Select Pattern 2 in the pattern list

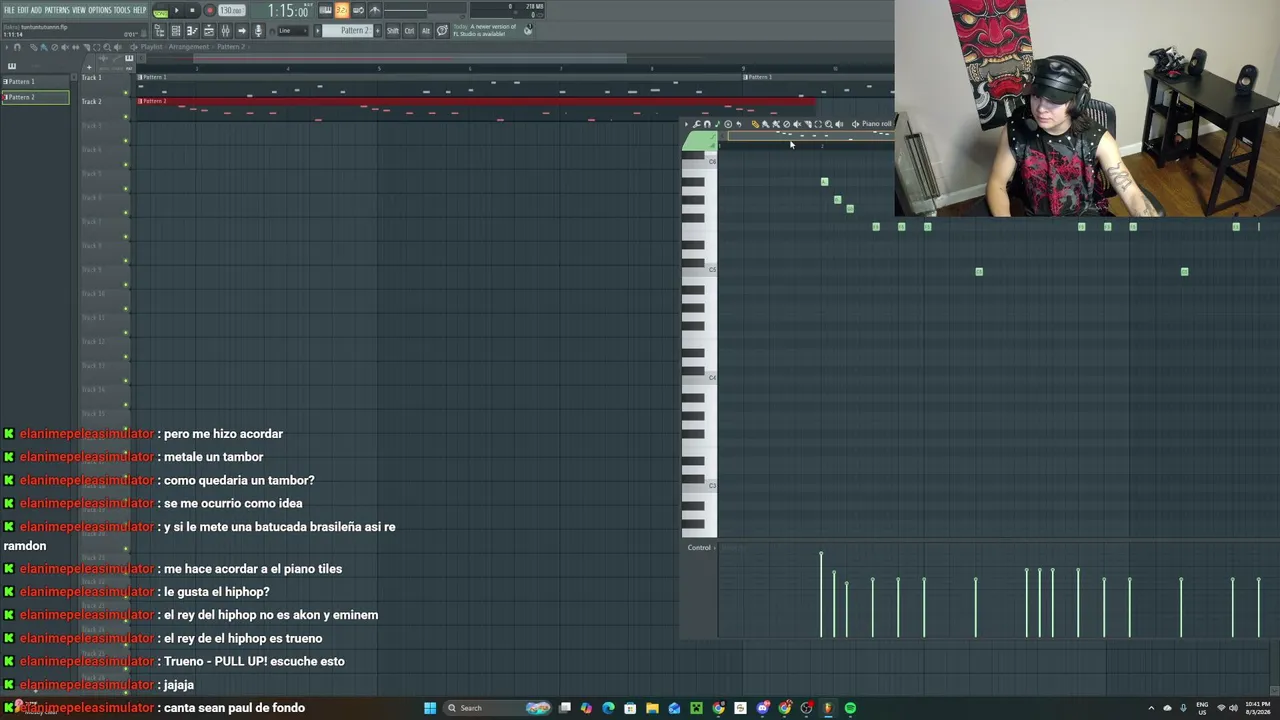(x=35, y=97)
